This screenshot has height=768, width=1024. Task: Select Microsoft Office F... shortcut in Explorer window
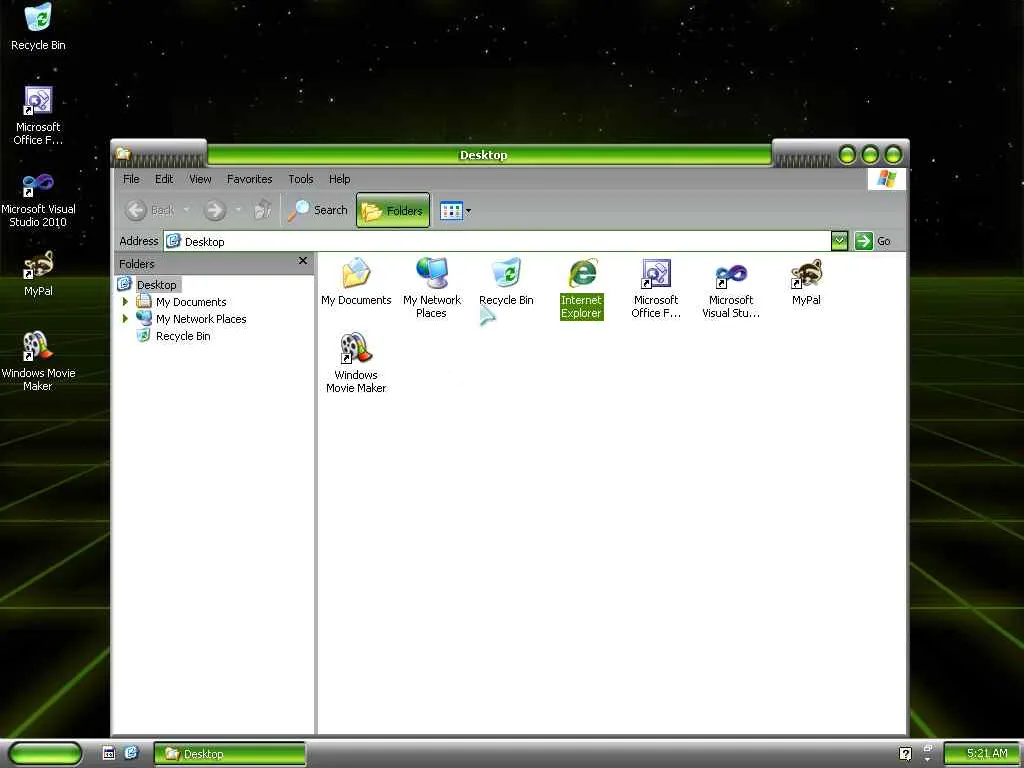(656, 287)
